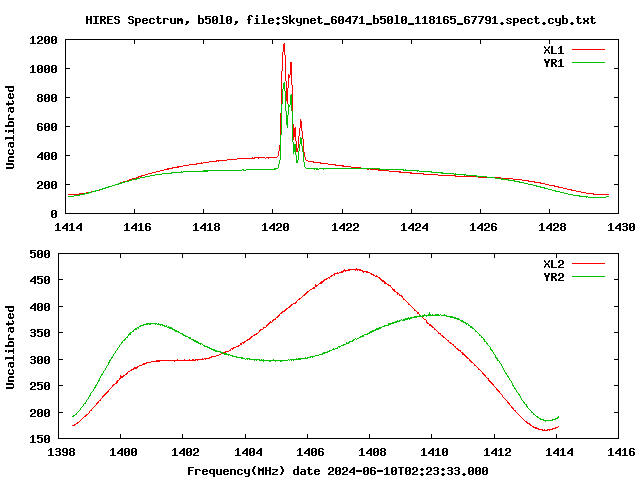Image resolution: width=640 pixels, height=480 pixels.
Task: Click the HIRES Spectrum title text
Action: coord(340,20)
